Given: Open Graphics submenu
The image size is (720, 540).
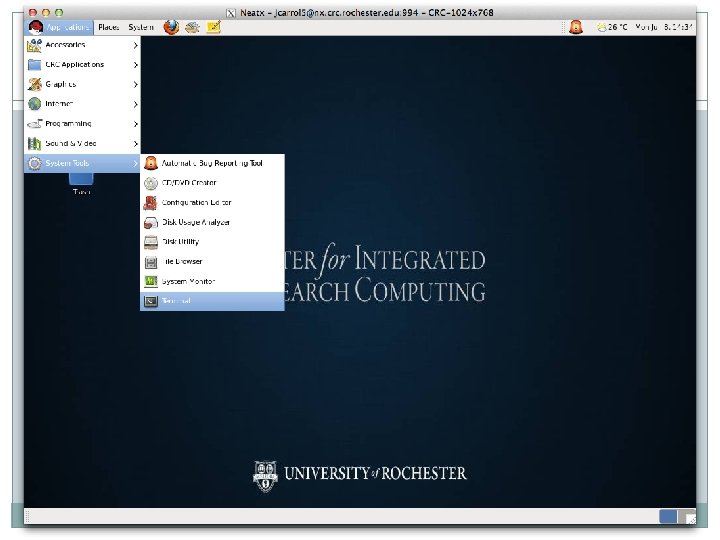Looking at the screenshot, I should 83,84.
